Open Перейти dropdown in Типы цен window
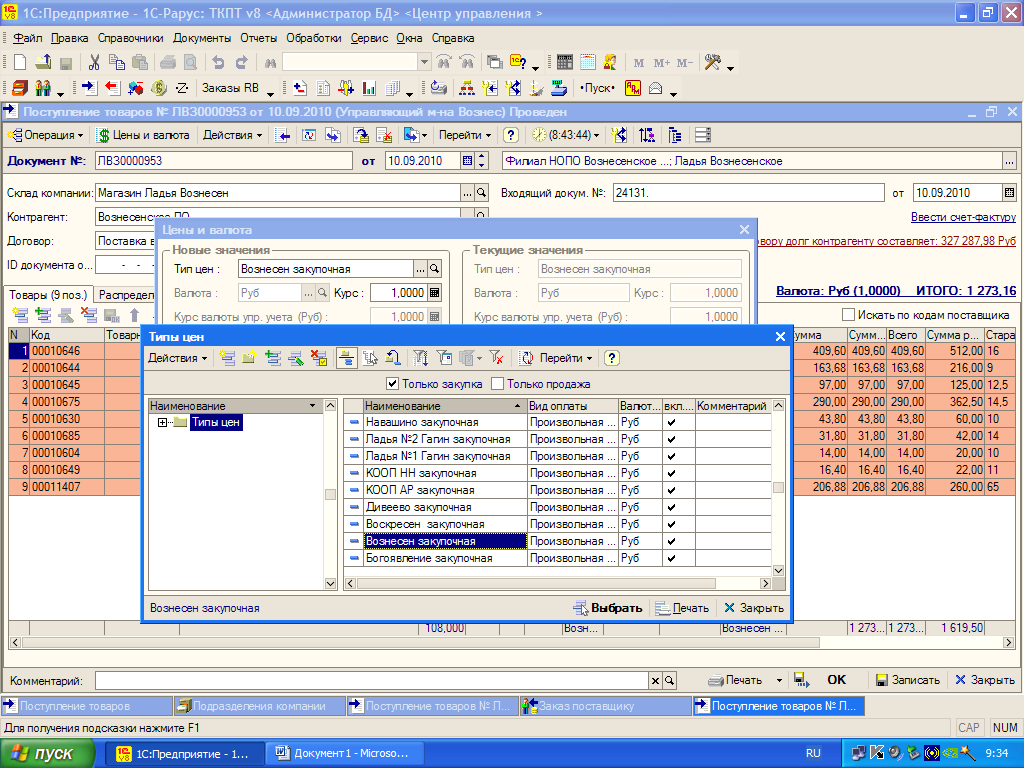This screenshot has height=768, width=1024. [566, 358]
